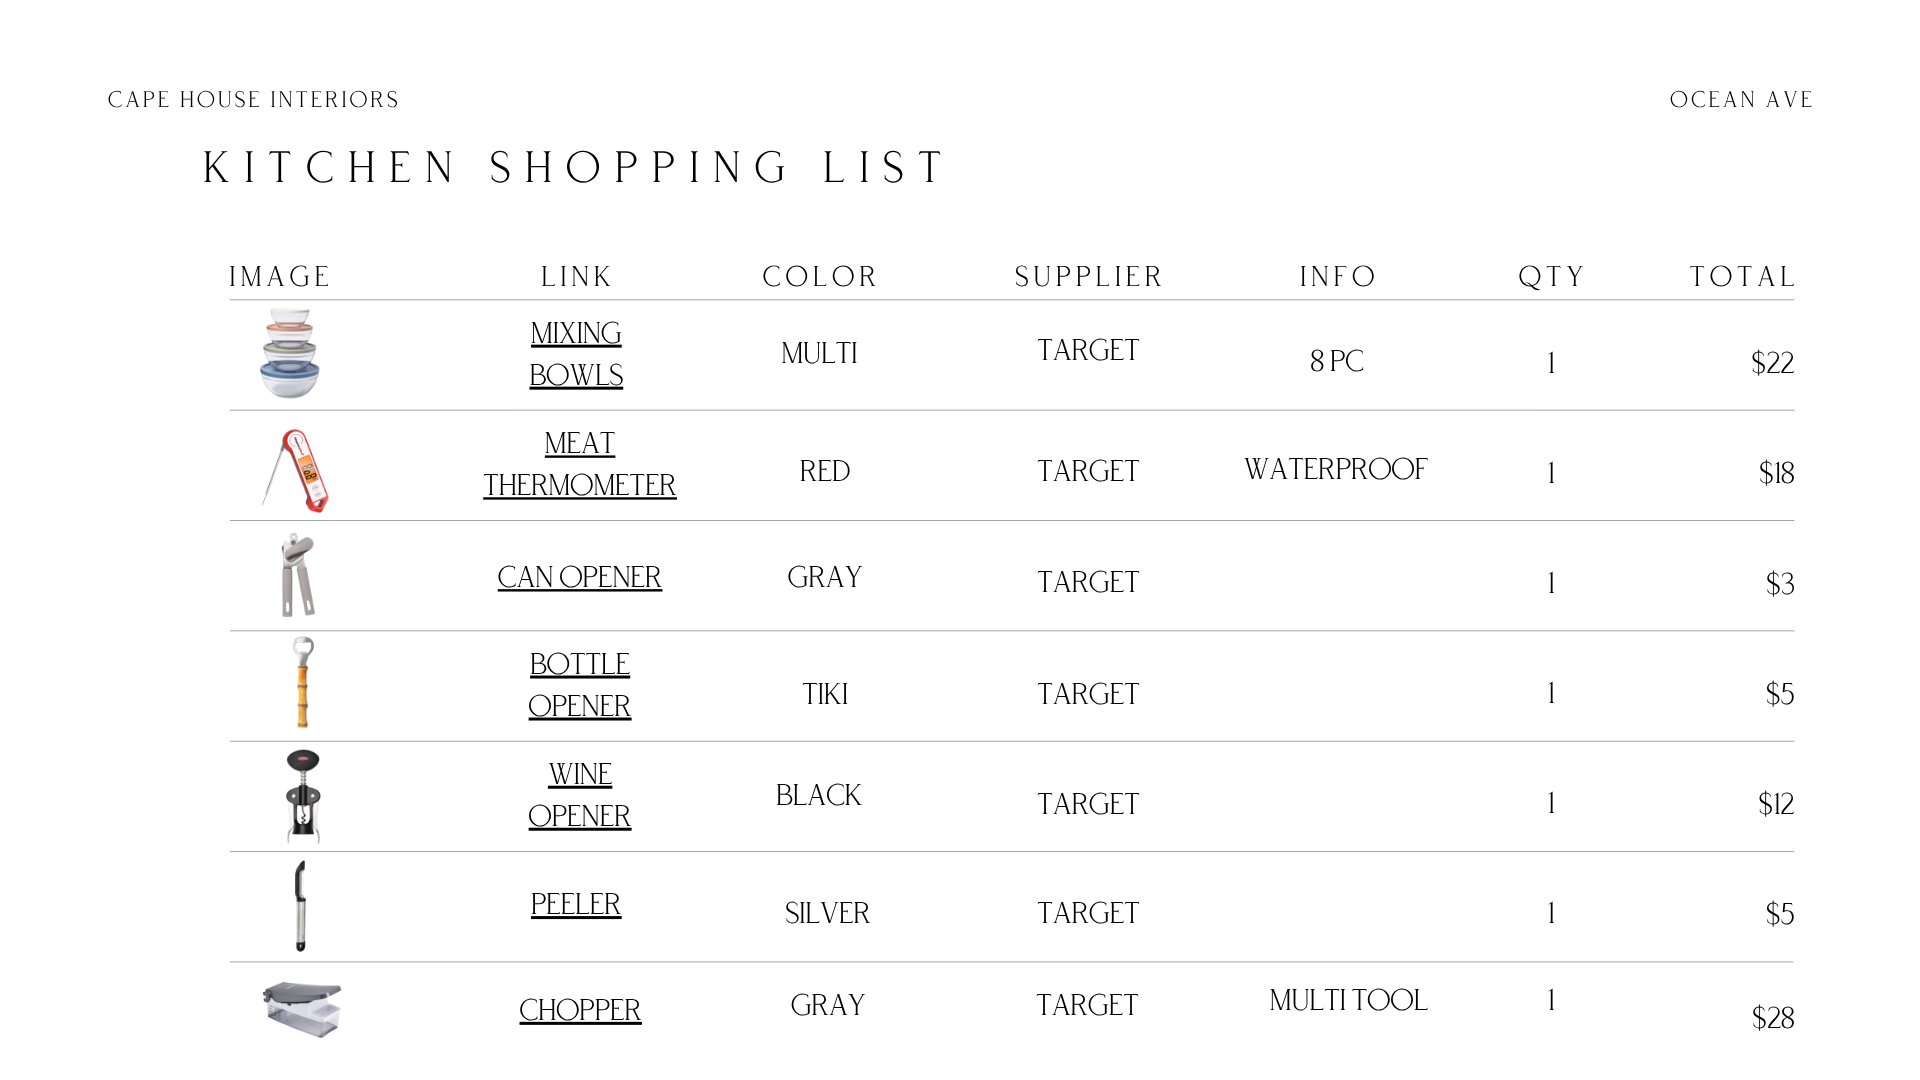Open the Peeler product link
The width and height of the screenshot is (1920, 1080).
coord(576,904)
